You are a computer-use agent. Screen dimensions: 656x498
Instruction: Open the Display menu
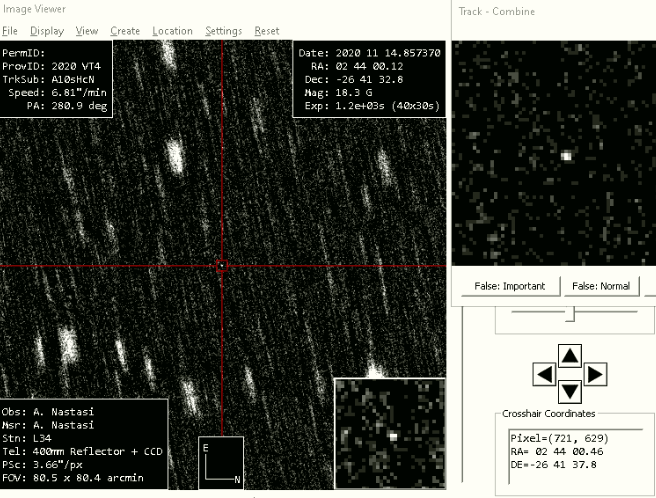click(x=47, y=31)
